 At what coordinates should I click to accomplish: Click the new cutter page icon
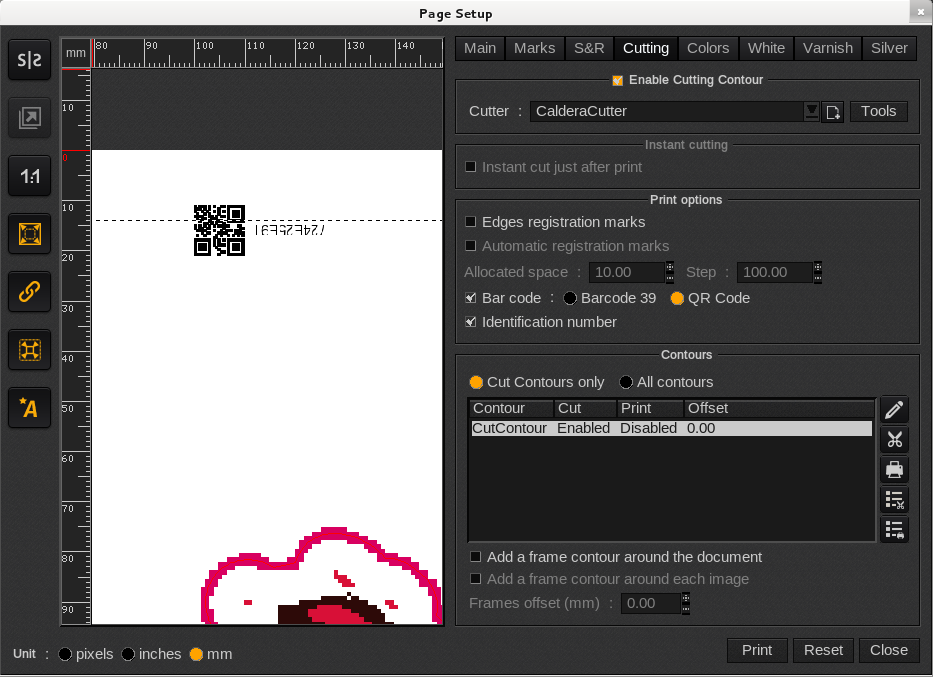click(x=832, y=112)
